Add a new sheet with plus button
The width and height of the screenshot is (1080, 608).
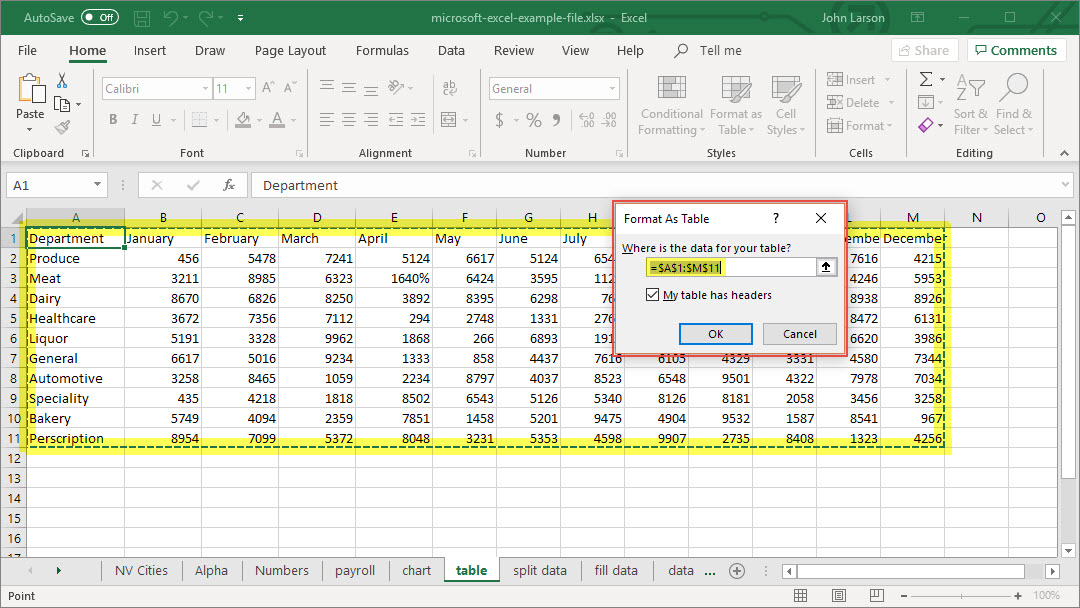(737, 570)
